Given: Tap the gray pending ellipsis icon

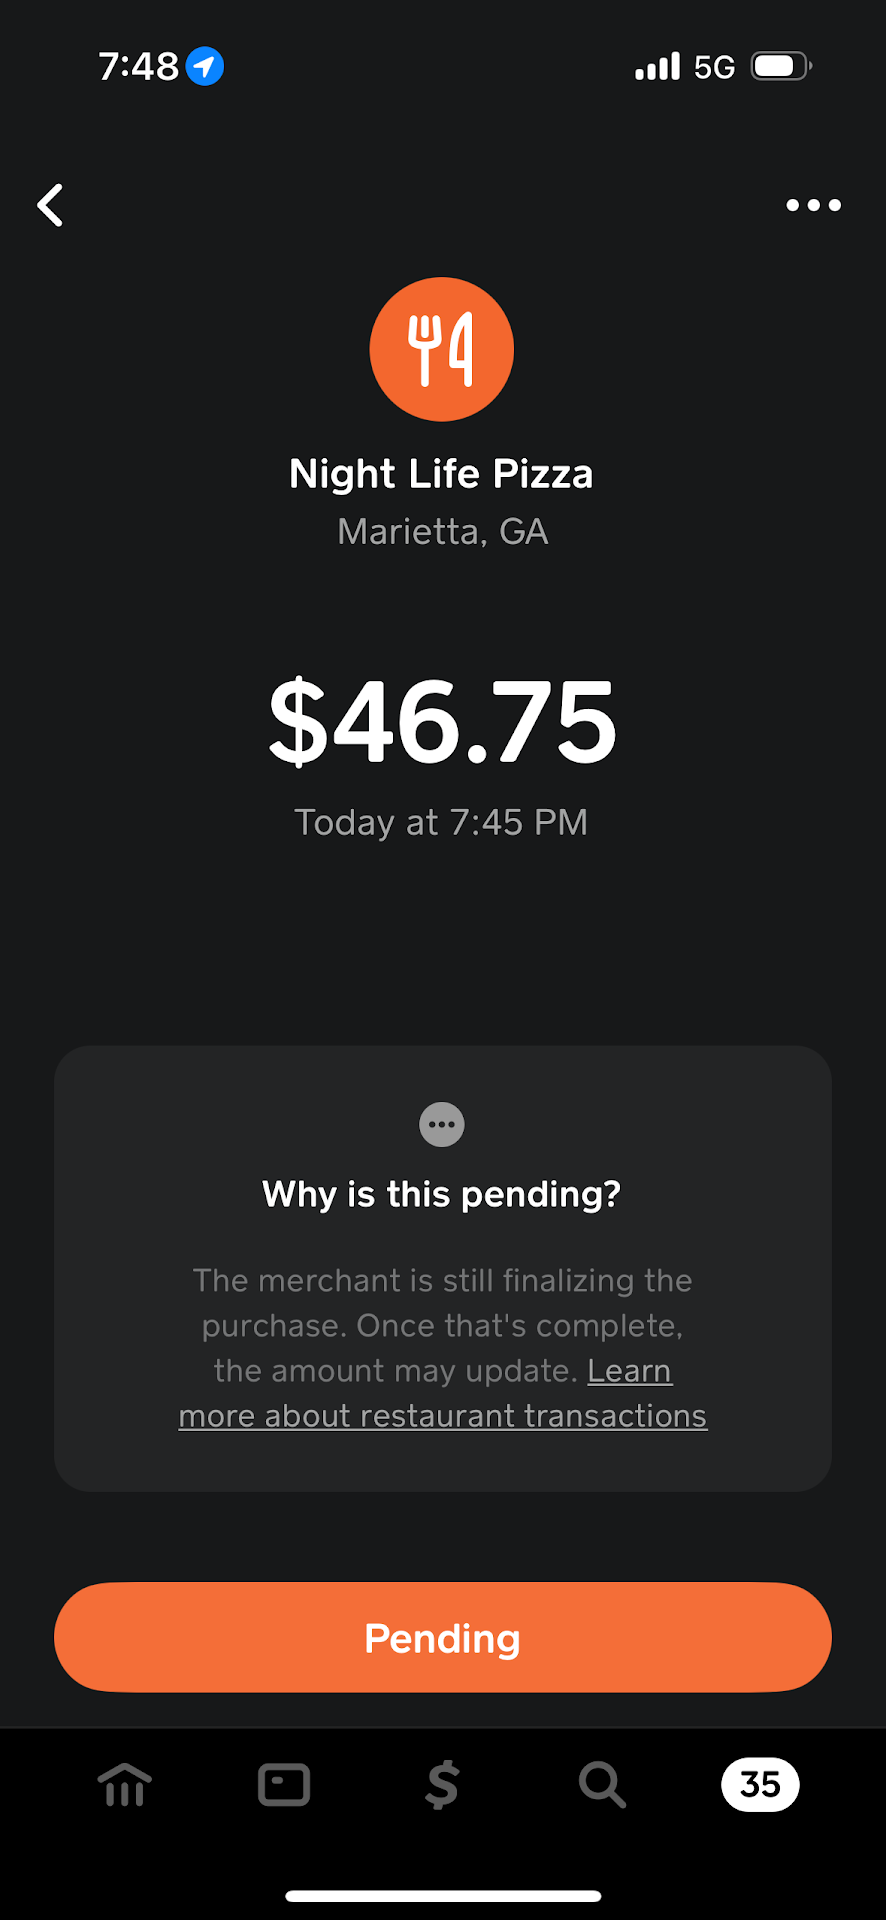Looking at the screenshot, I should click(442, 1124).
